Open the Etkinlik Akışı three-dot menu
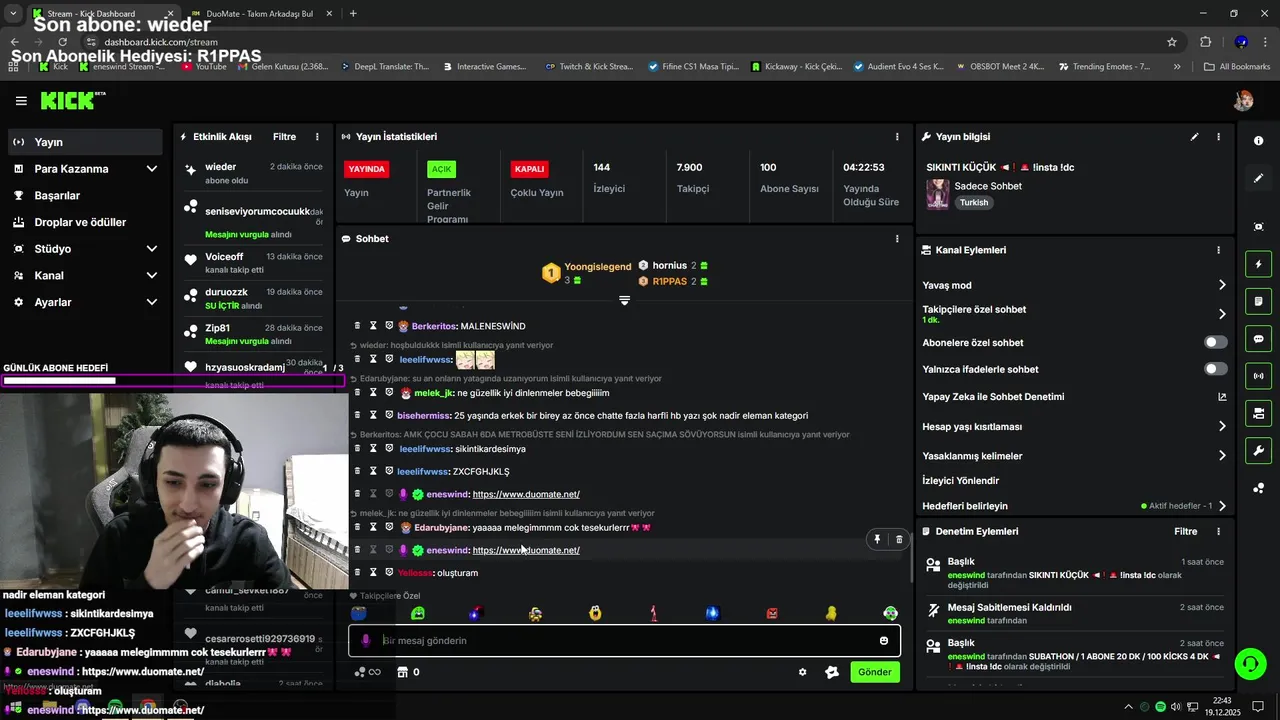1280x720 pixels. 317,137
